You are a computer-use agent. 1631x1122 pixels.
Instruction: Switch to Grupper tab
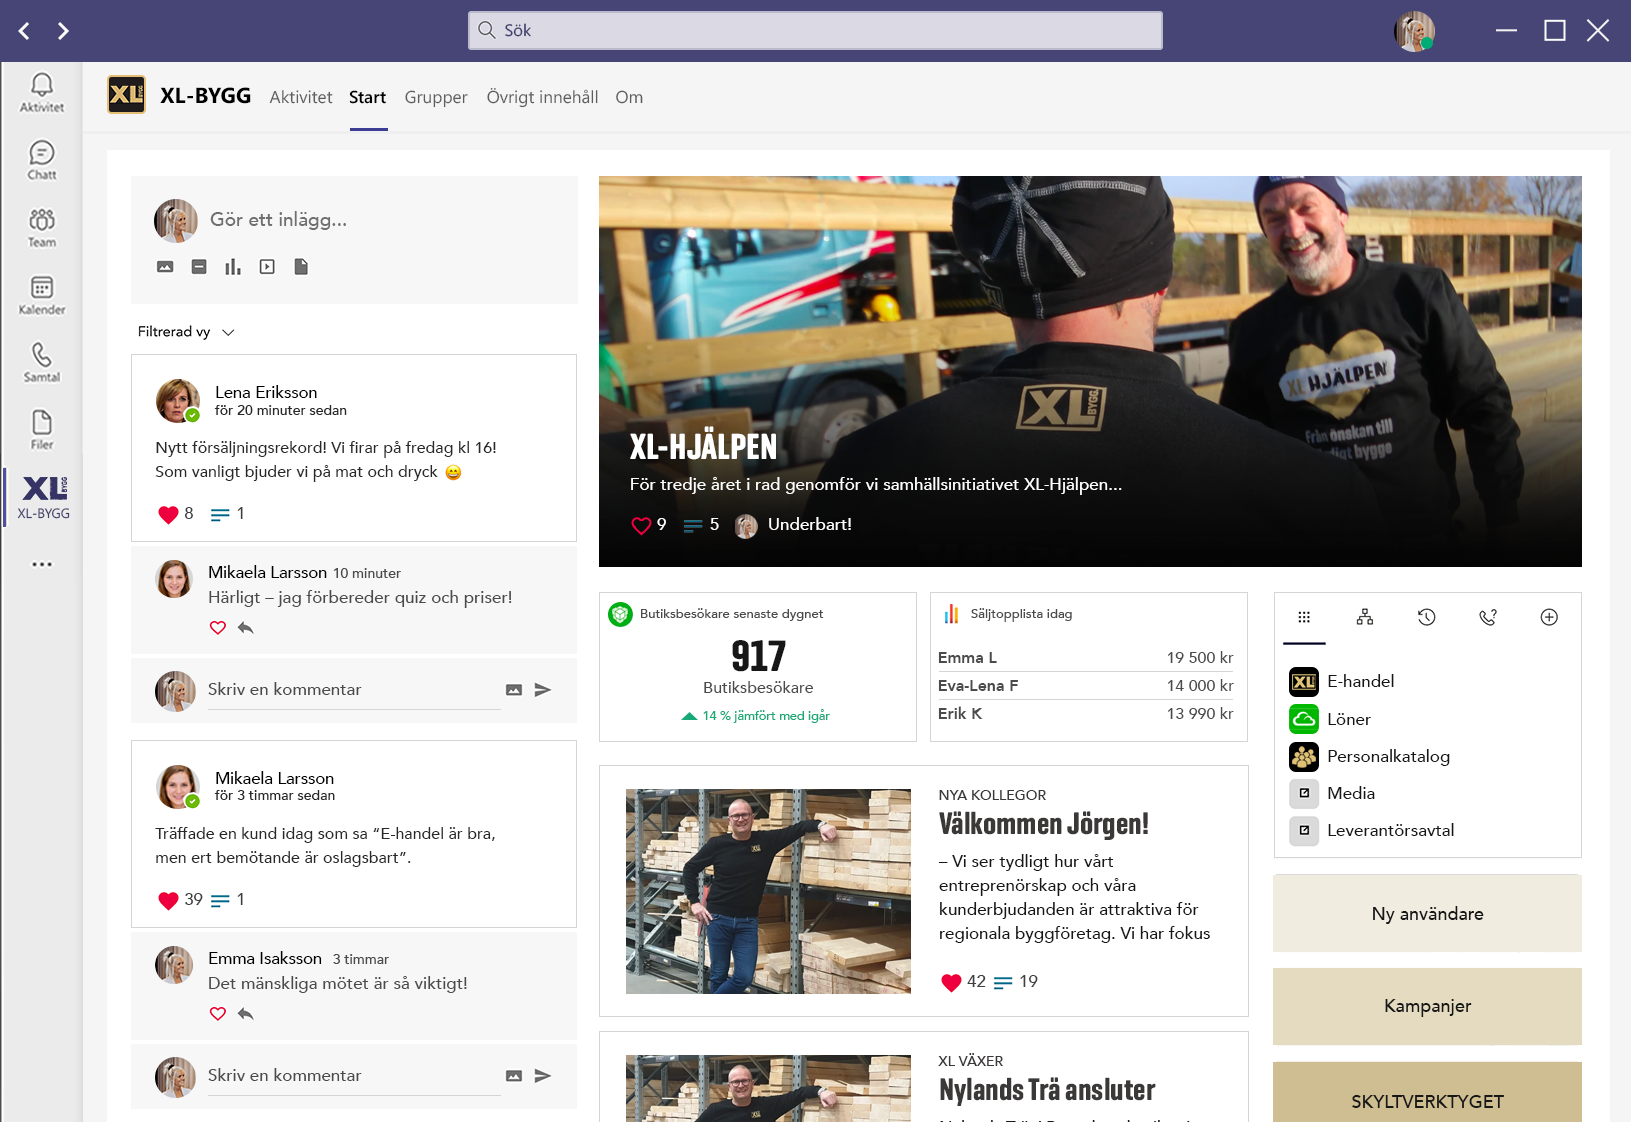(x=436, y=97)
